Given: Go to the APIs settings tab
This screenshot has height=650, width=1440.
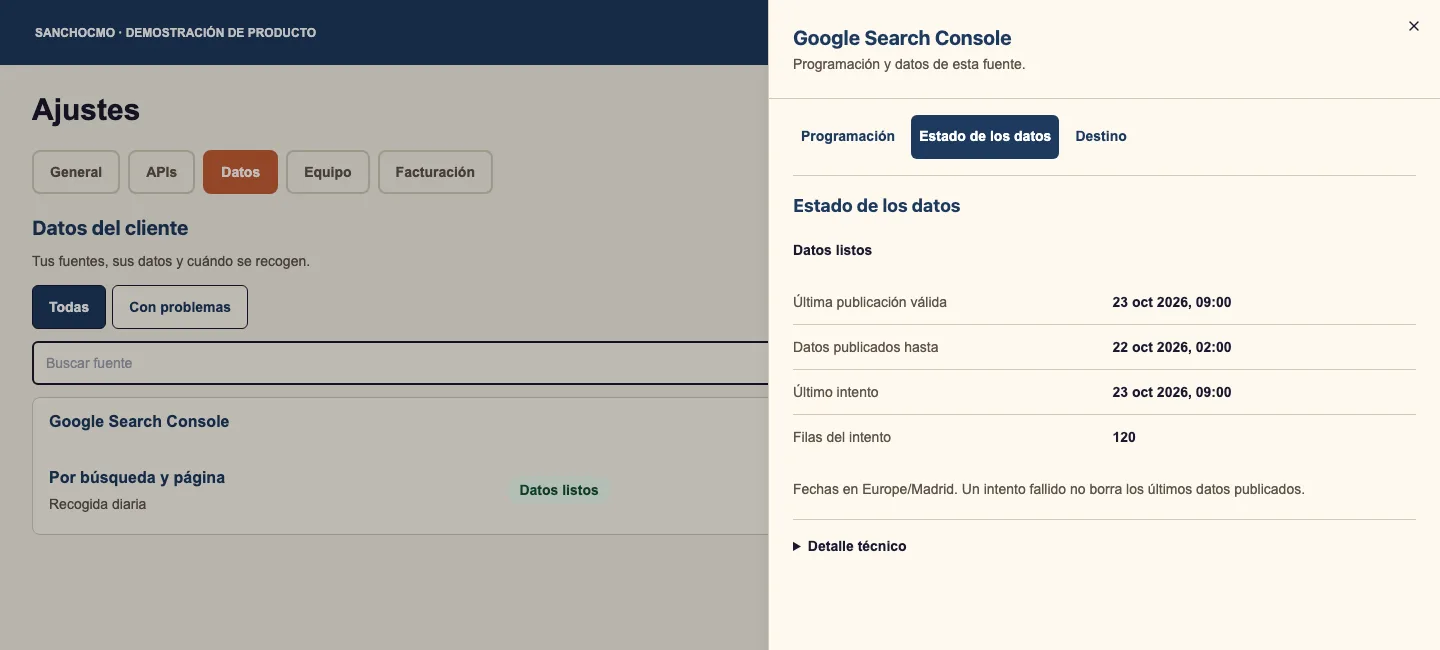Looking at the screenshot, I should tap(161, 172).
